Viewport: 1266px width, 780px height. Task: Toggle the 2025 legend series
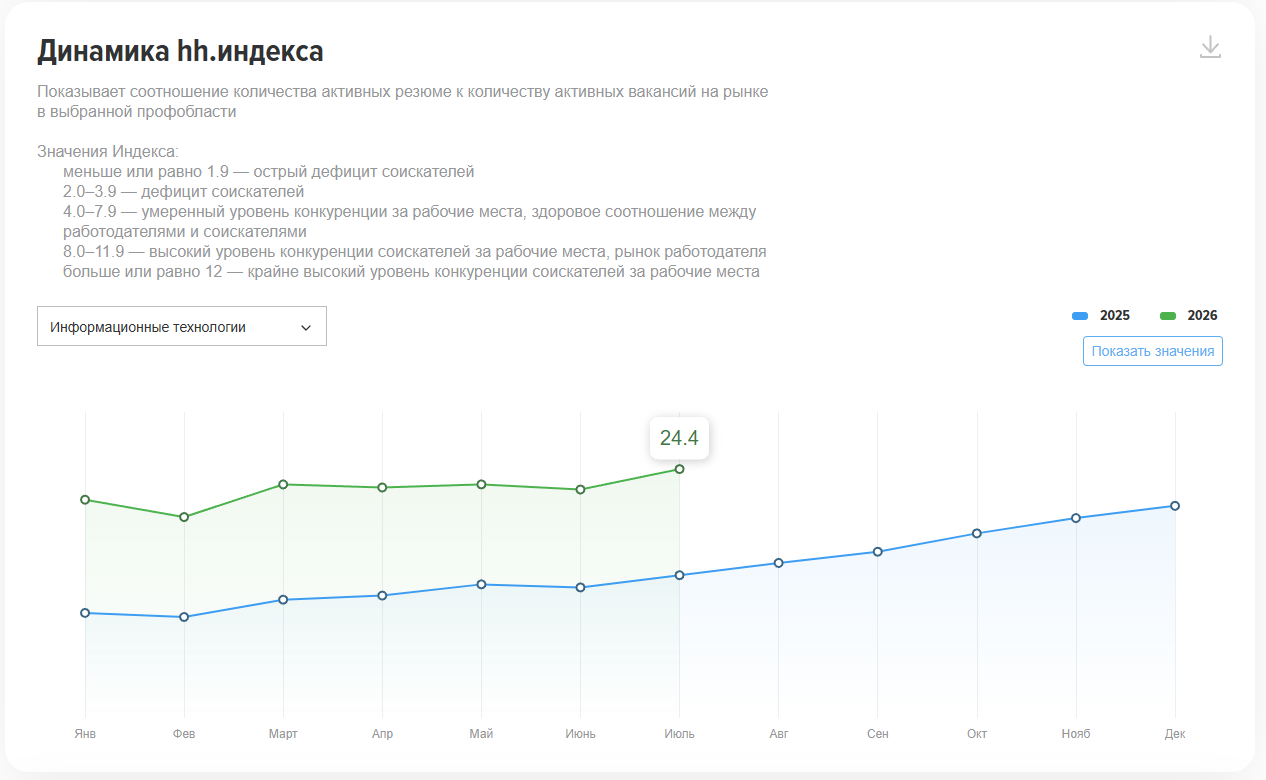1101,315
